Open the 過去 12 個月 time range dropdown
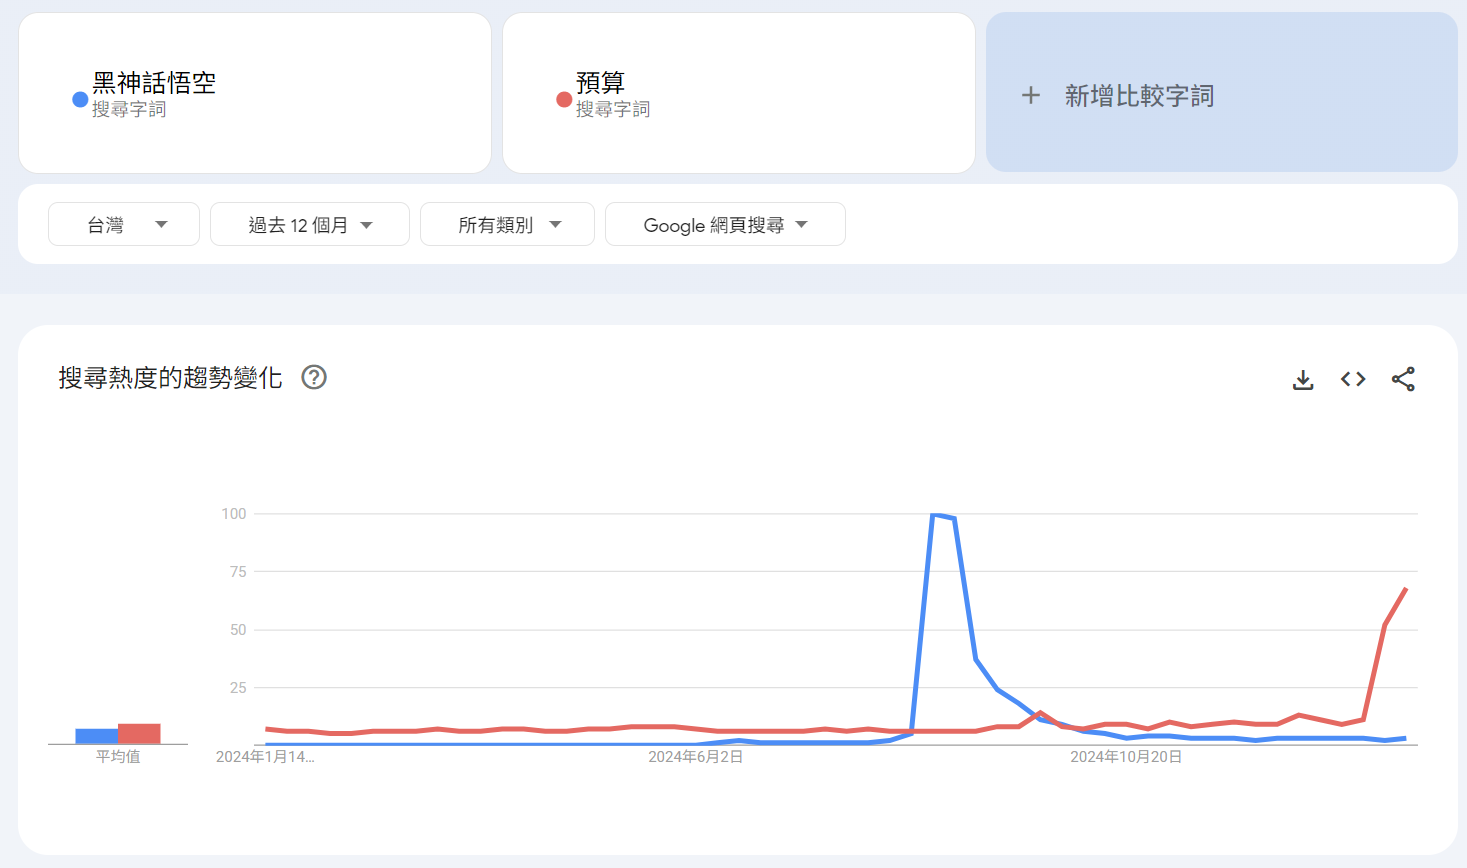Viewport: 1467px width, 868px height. [310, 224]
